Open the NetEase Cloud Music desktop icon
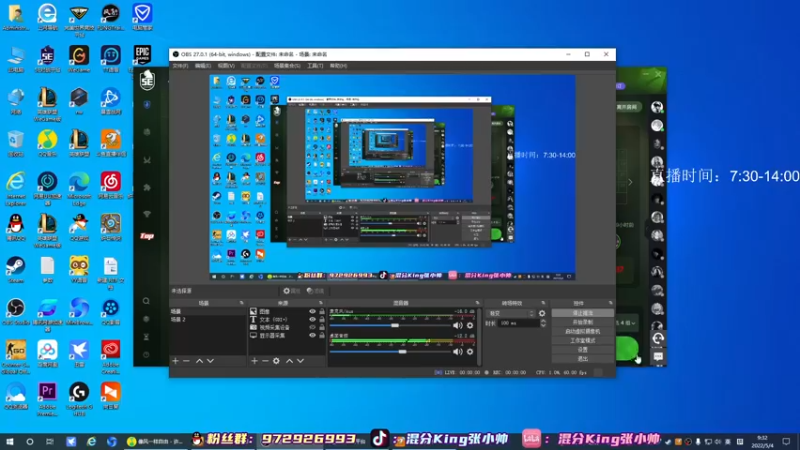This screenshot has width=800, height=450. 111,185
